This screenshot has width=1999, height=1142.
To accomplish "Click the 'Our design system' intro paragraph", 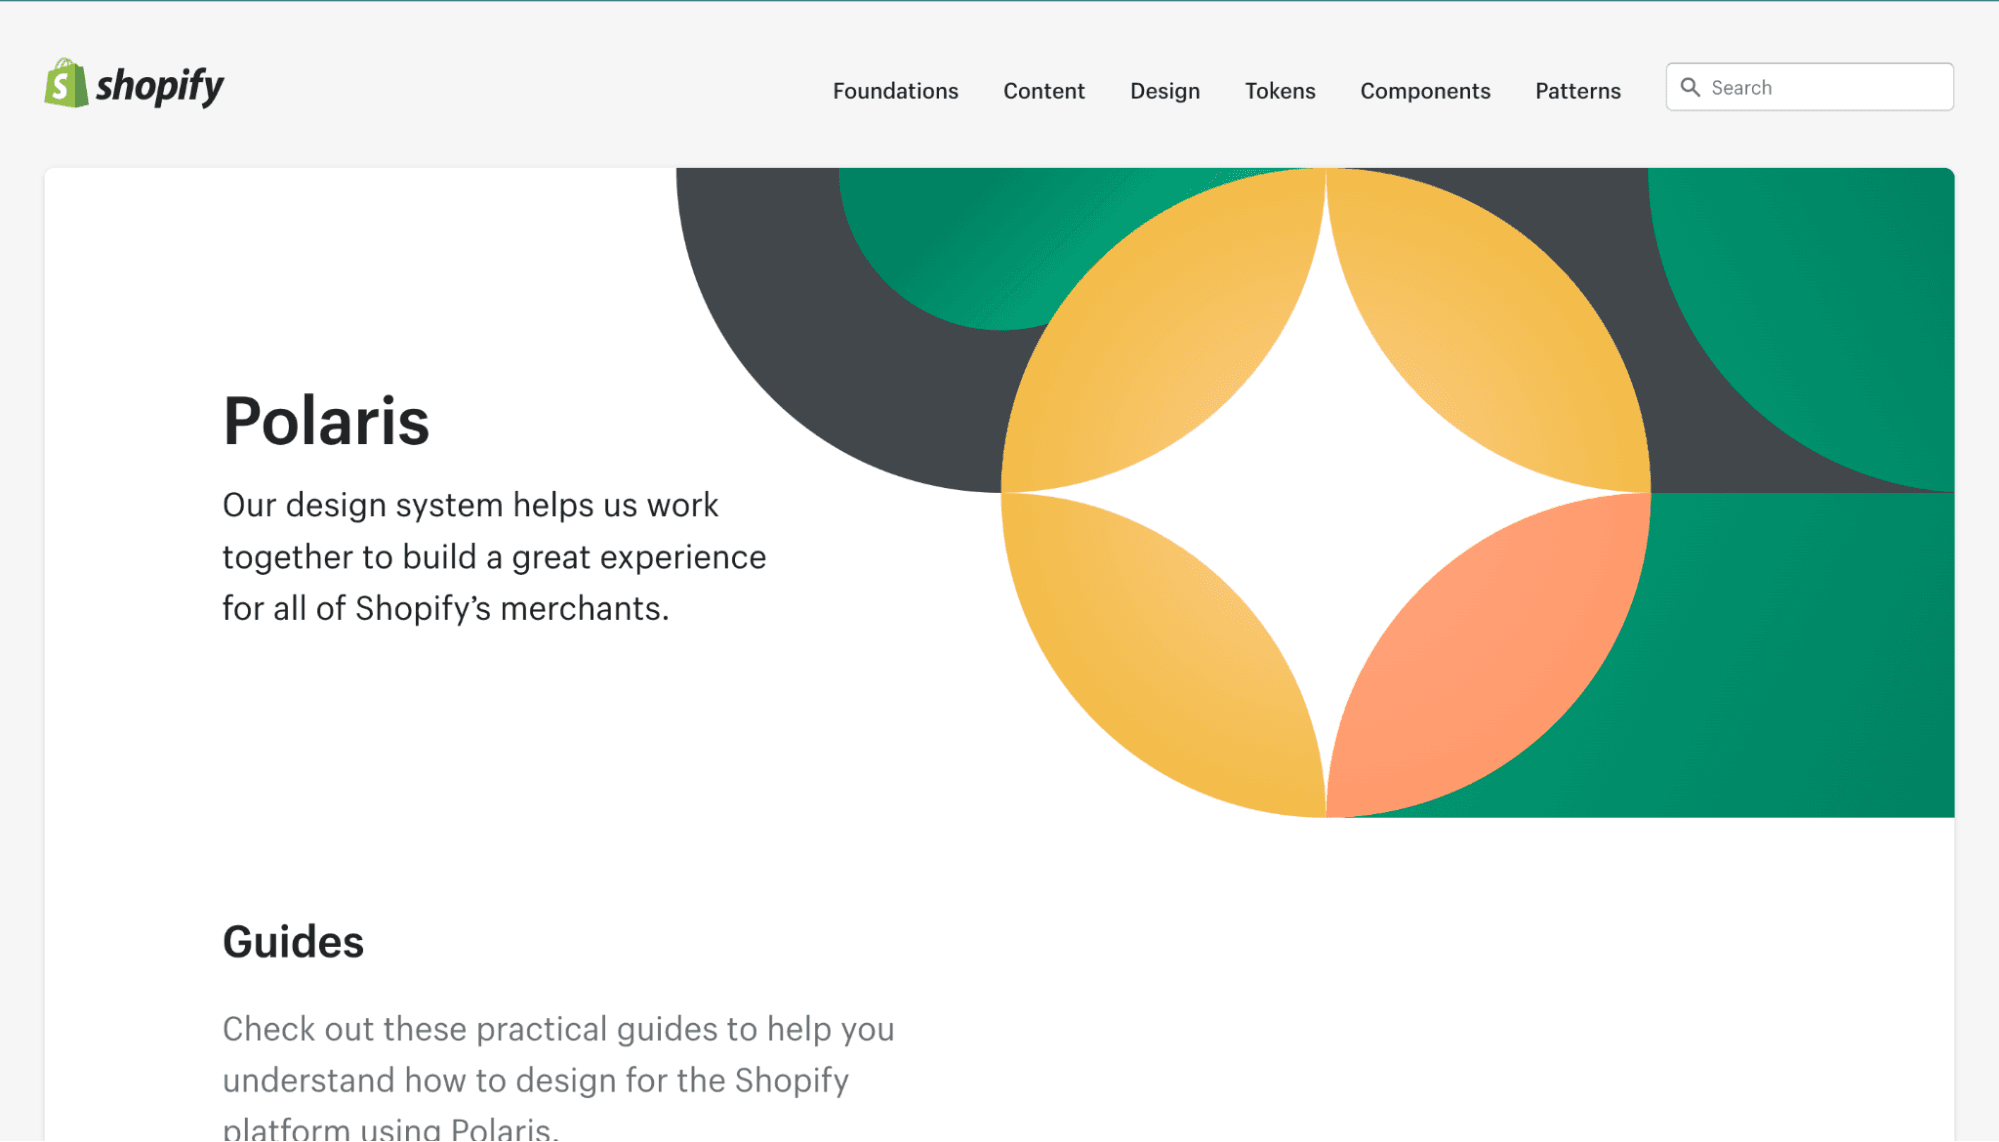I will (x=493, y=557).
